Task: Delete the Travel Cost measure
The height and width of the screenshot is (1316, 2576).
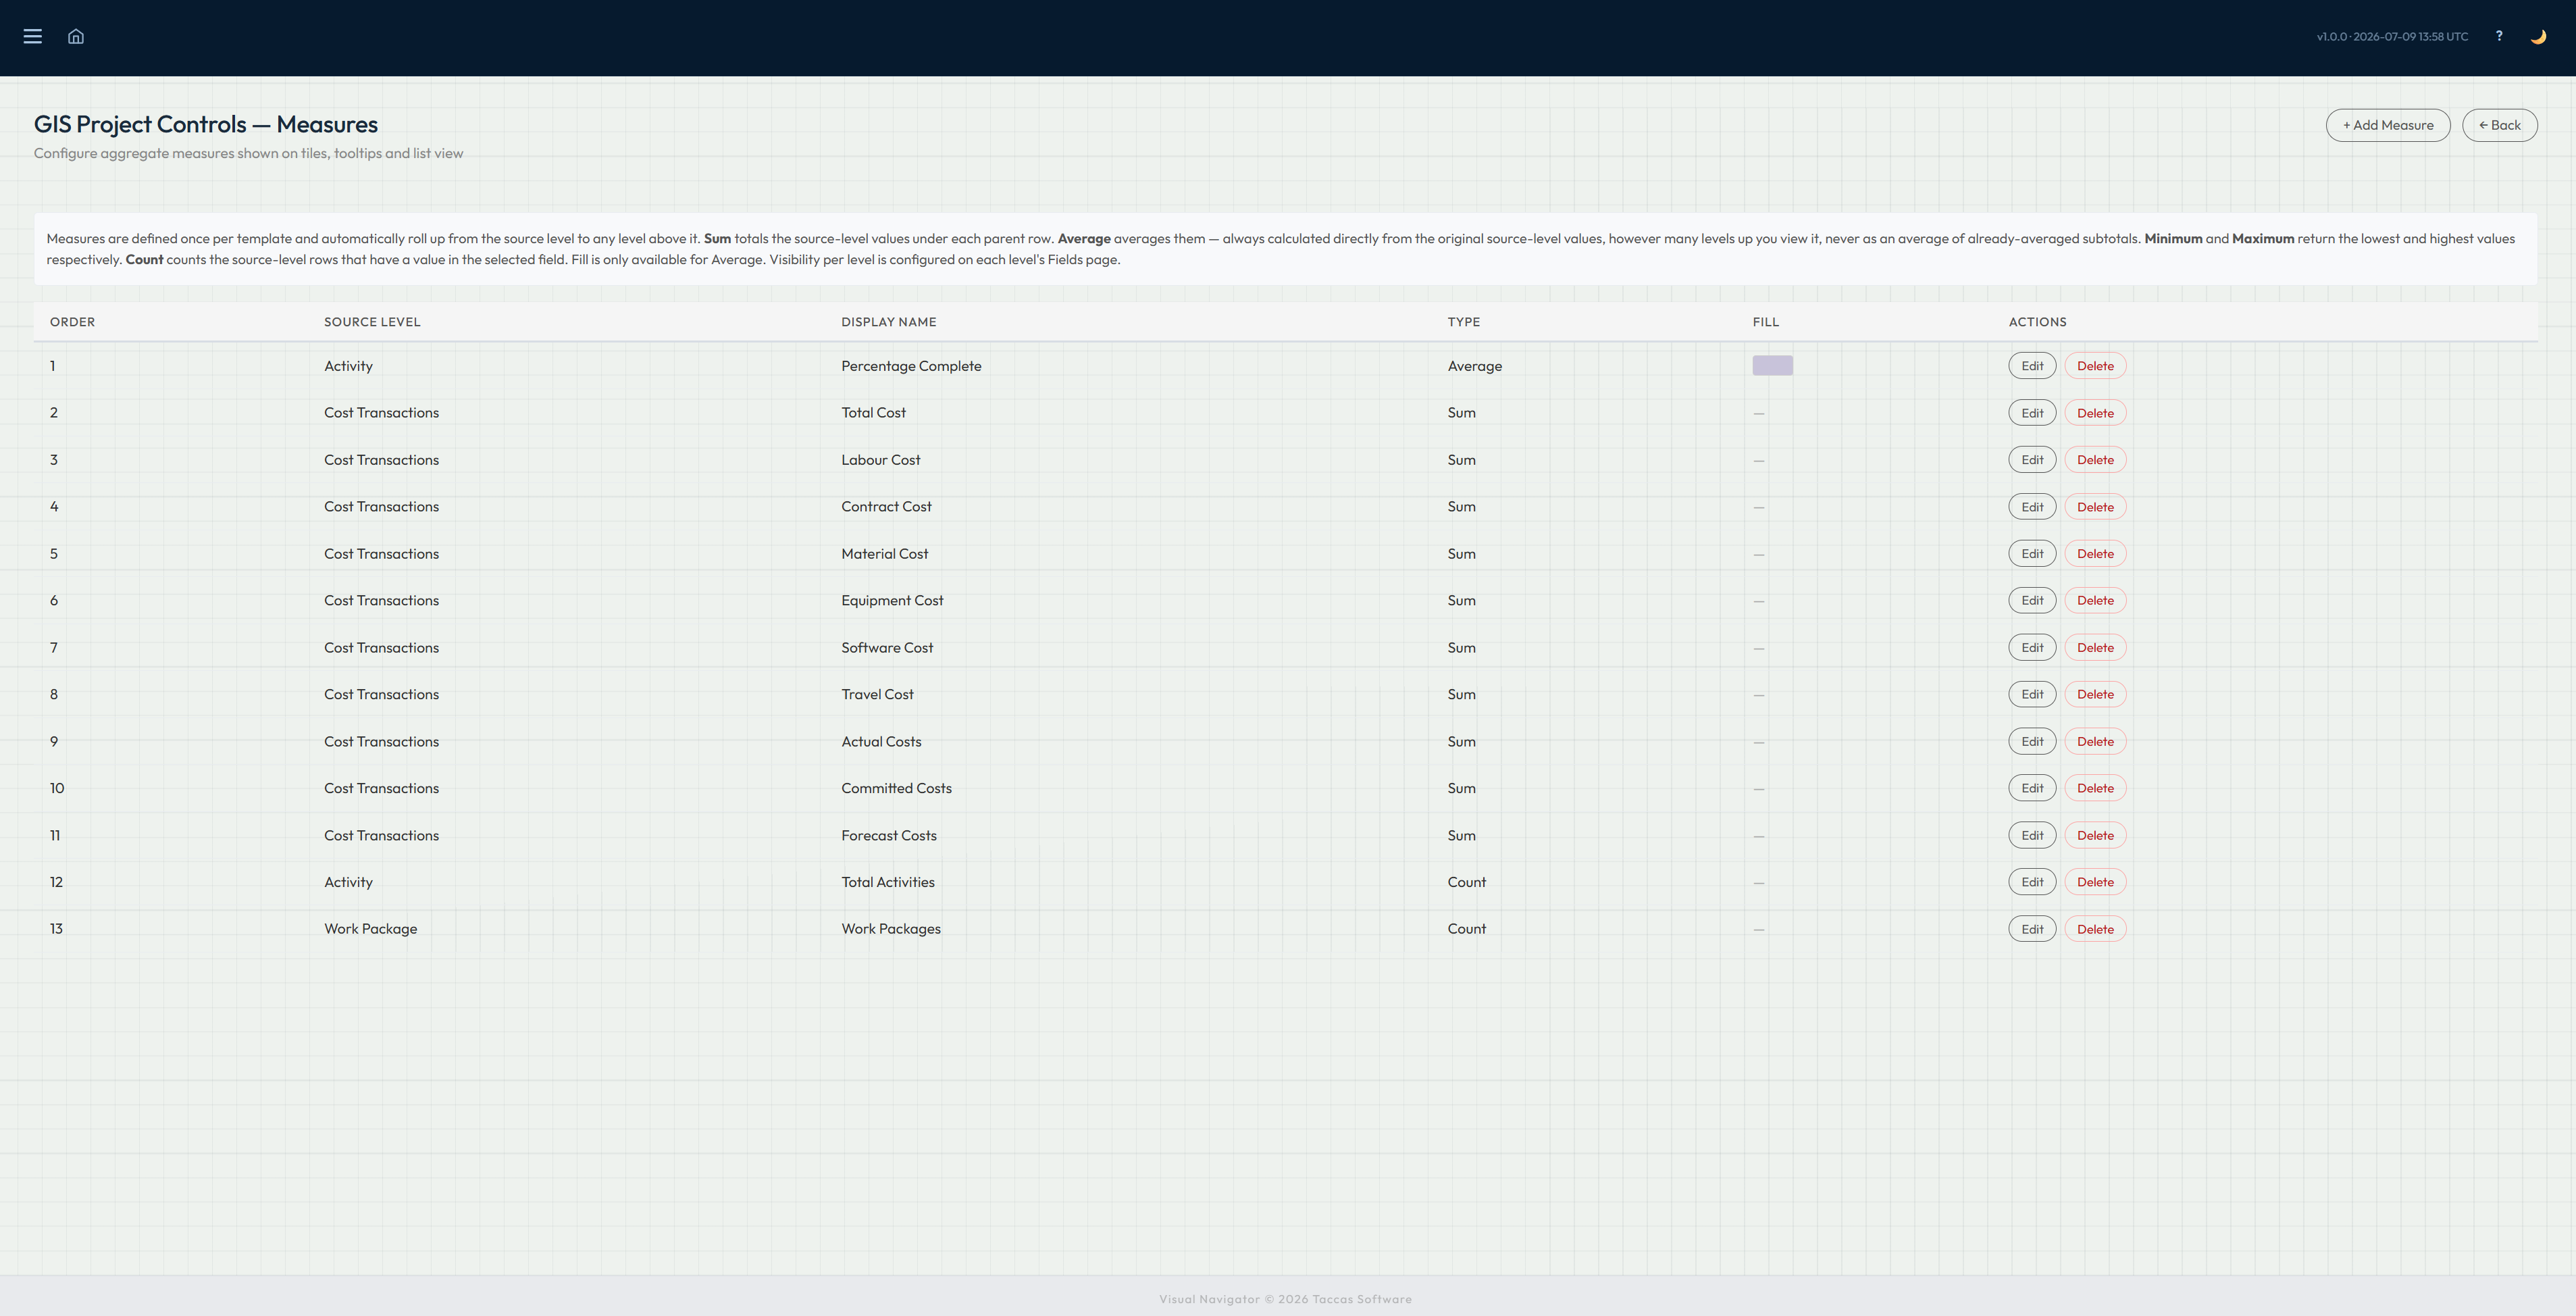Action: (2095, 695)
